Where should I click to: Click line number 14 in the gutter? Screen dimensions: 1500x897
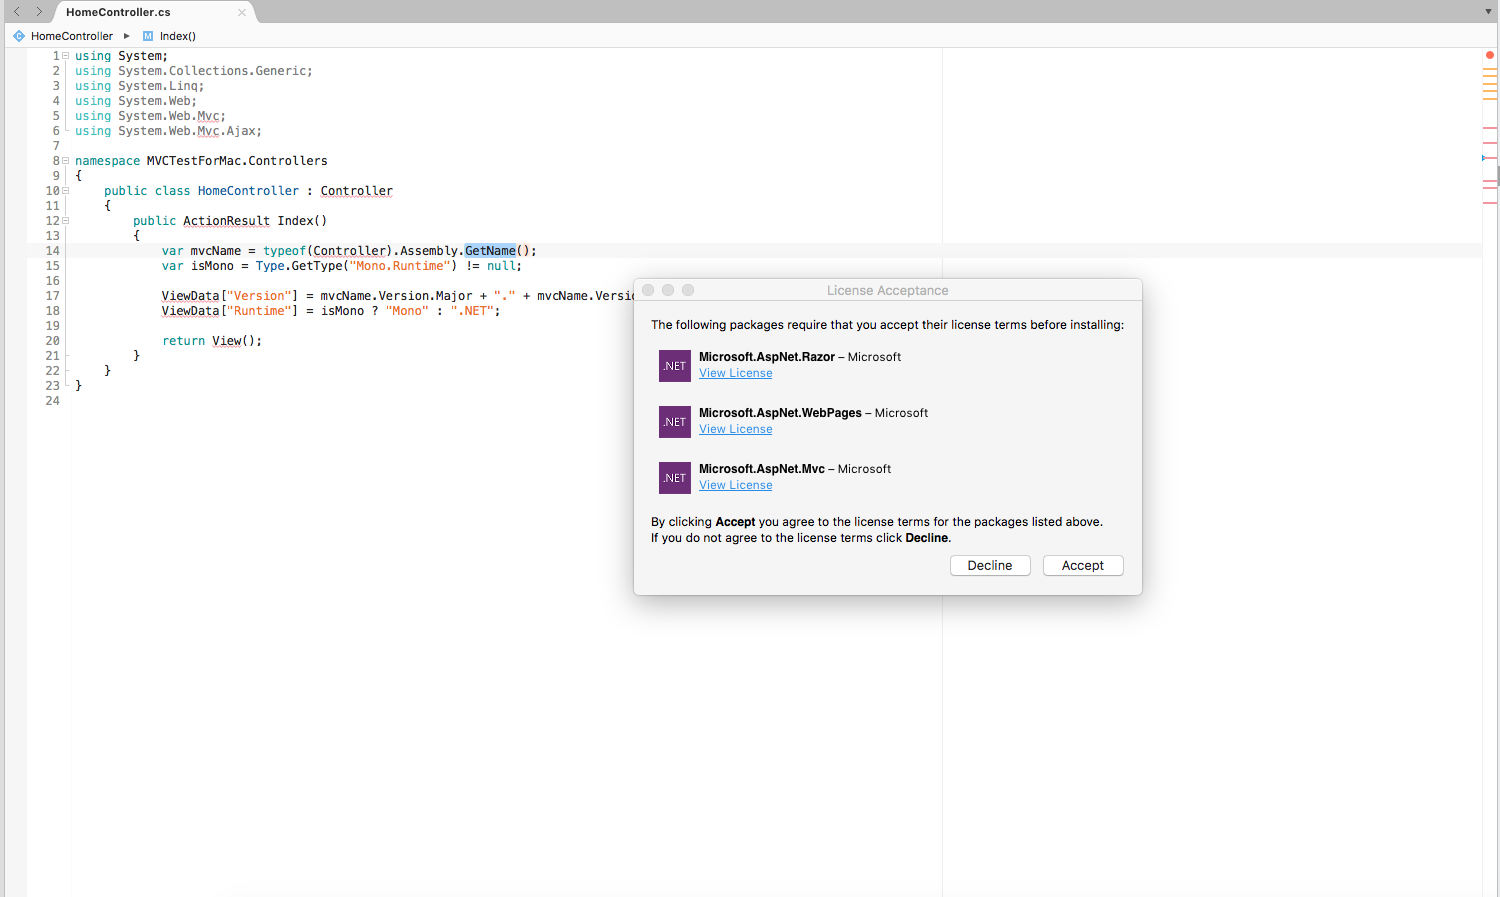point(52,251)
